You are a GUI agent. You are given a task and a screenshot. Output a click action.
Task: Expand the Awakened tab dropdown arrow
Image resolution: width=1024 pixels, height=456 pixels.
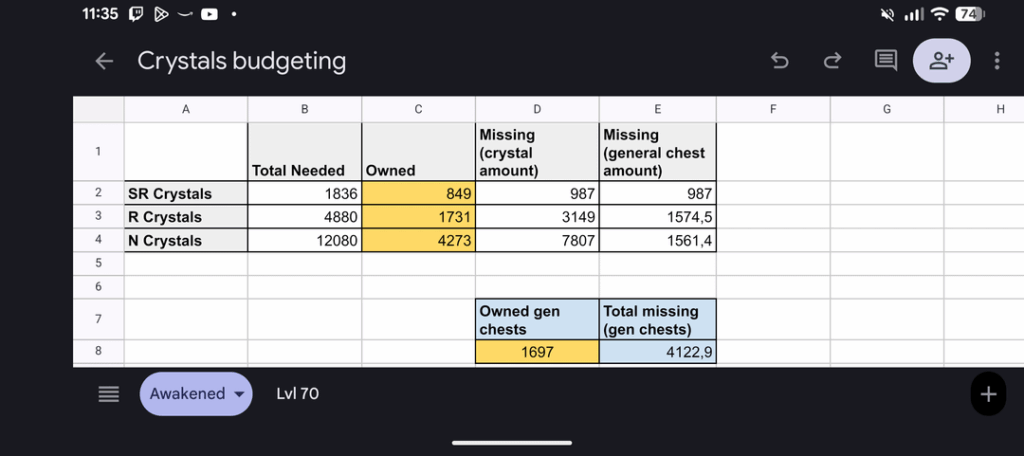click(x=238, y=394)
